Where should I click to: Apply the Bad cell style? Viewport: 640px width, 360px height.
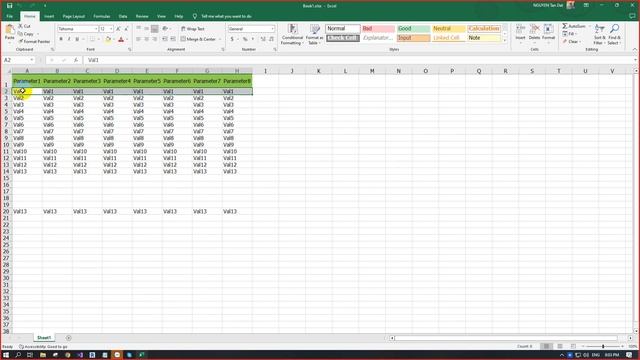pos(378,29)
